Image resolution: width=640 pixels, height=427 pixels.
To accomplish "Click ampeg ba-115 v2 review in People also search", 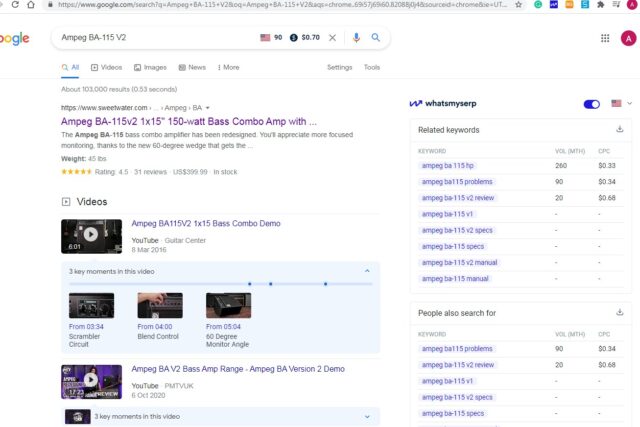I will tap(458, 365).
